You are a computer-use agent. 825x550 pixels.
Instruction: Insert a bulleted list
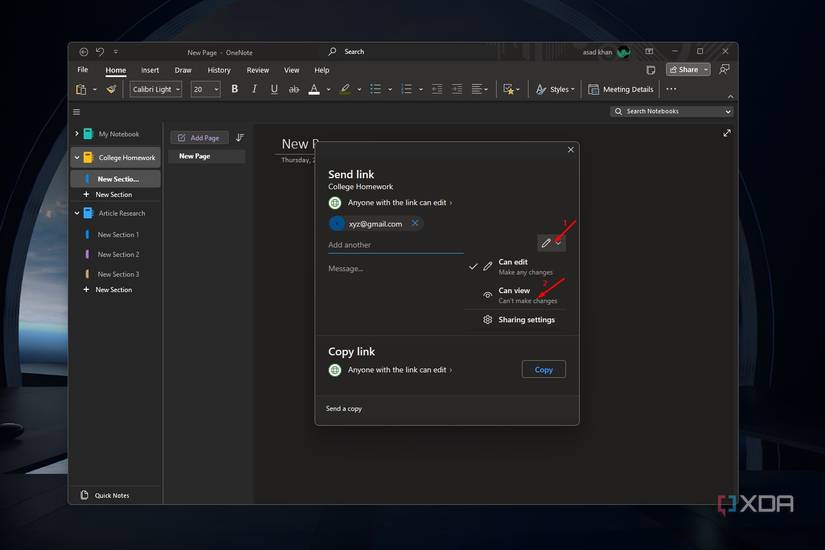click(x=376, y=89)
